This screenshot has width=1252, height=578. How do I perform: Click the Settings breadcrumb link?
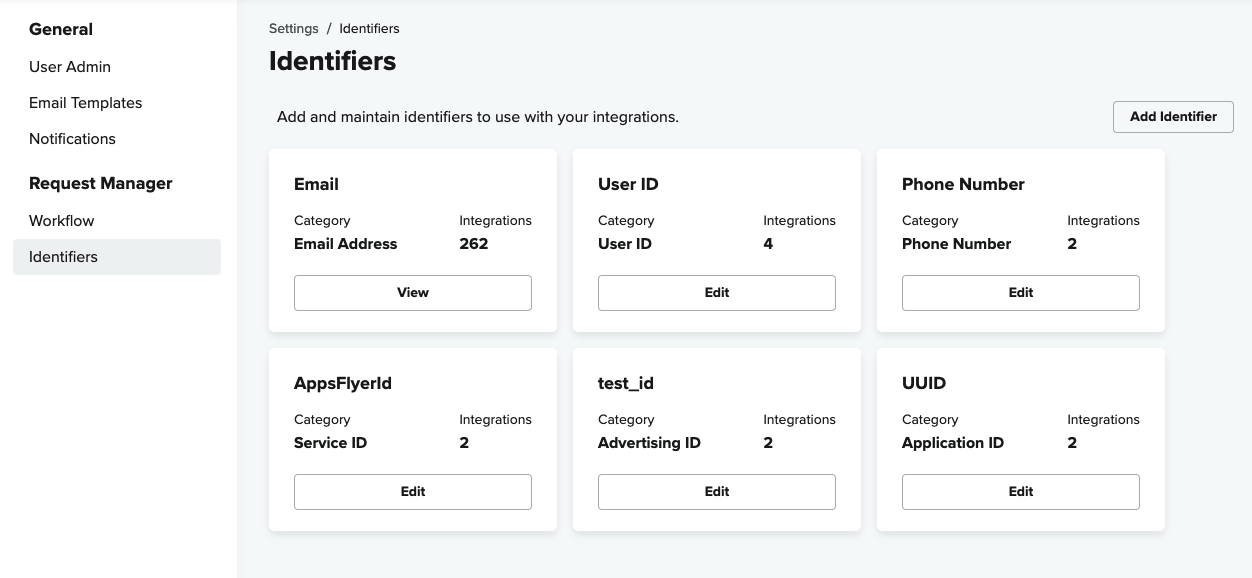click(293, 29)
